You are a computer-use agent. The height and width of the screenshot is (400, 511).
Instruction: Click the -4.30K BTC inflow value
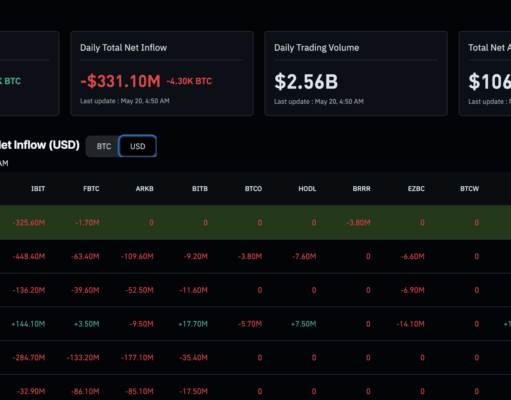pos(189,81)
